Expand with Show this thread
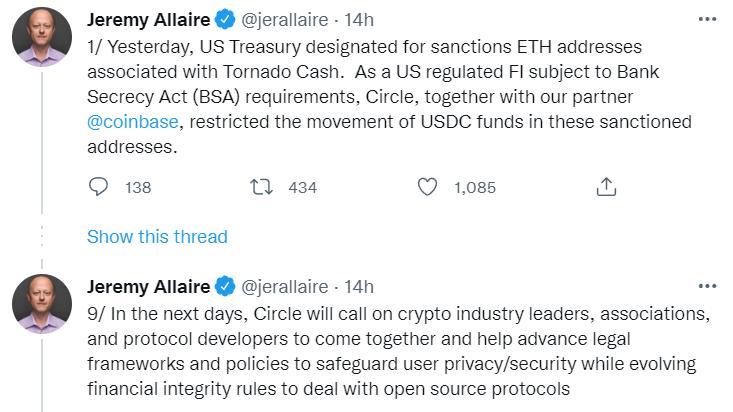Screen dimensions: 733x412 point(157,237)
